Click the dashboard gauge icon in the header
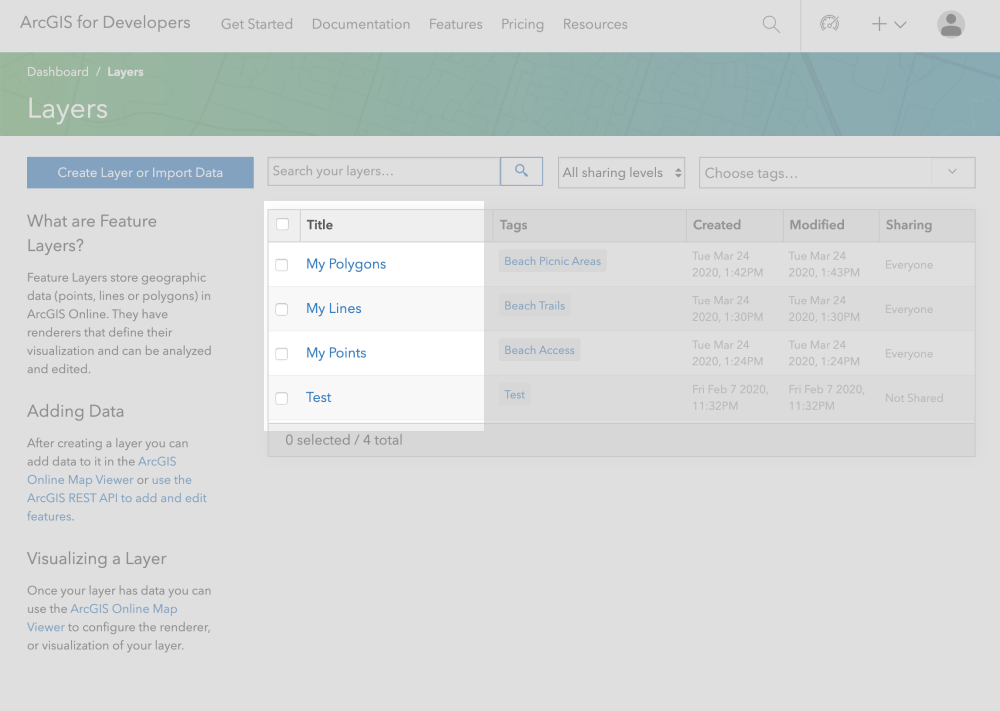This screenshot has height=711, width=1000. coord(829,23)
